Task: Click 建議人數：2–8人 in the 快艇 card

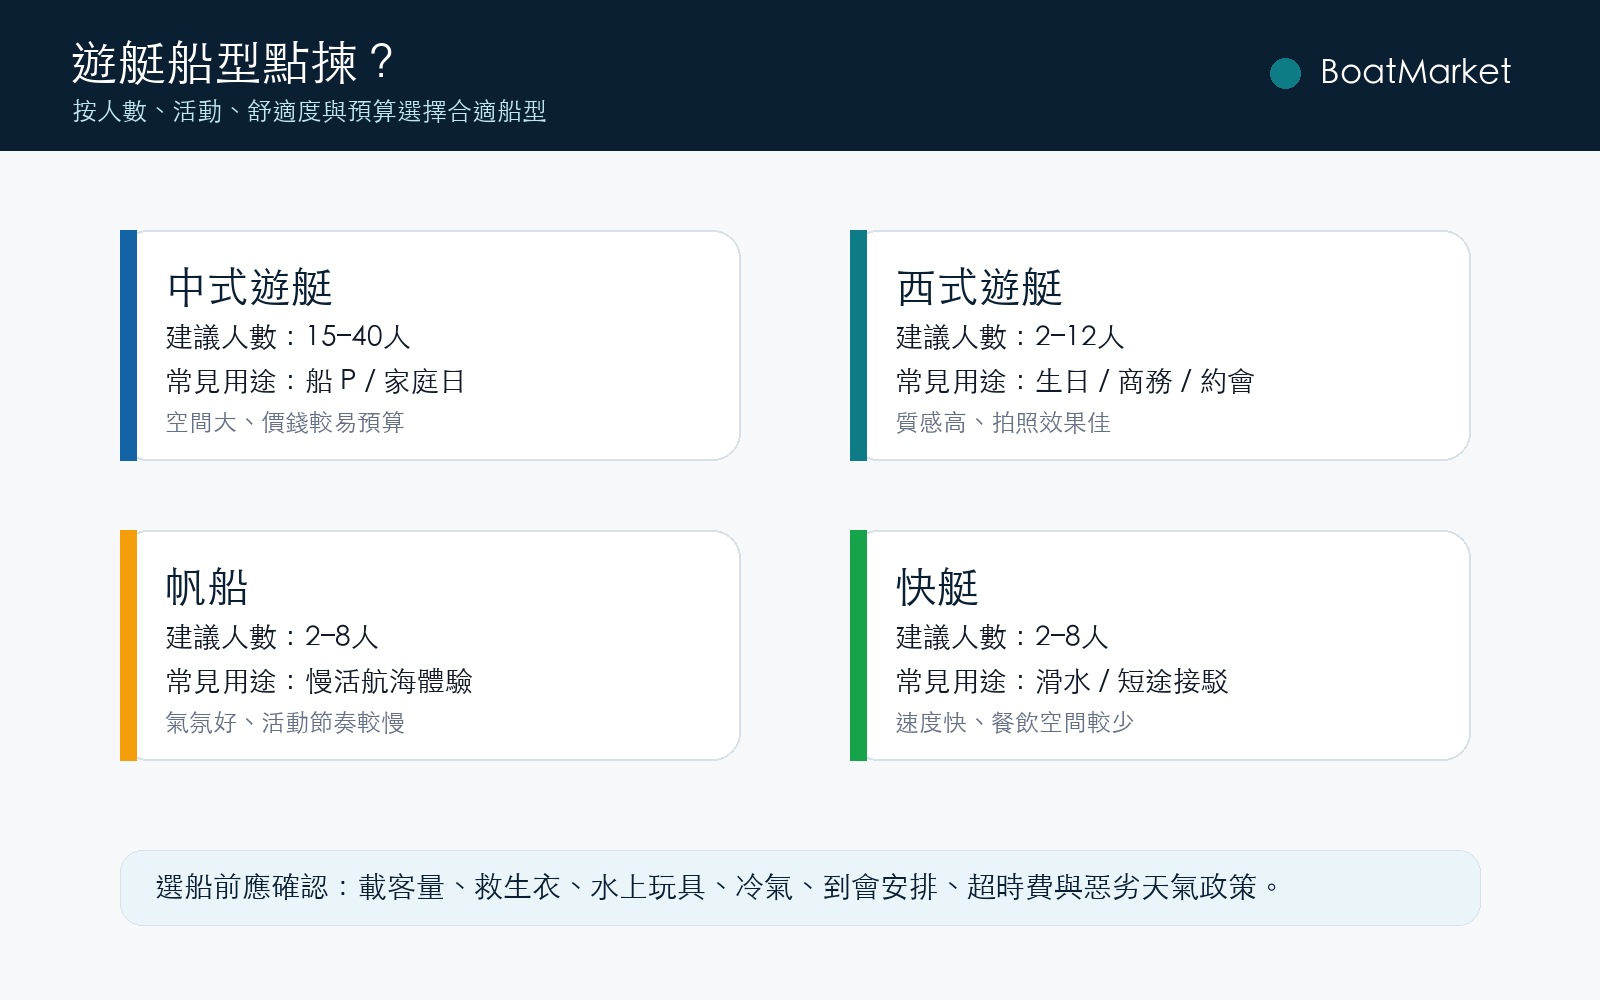Action: 1002,637
